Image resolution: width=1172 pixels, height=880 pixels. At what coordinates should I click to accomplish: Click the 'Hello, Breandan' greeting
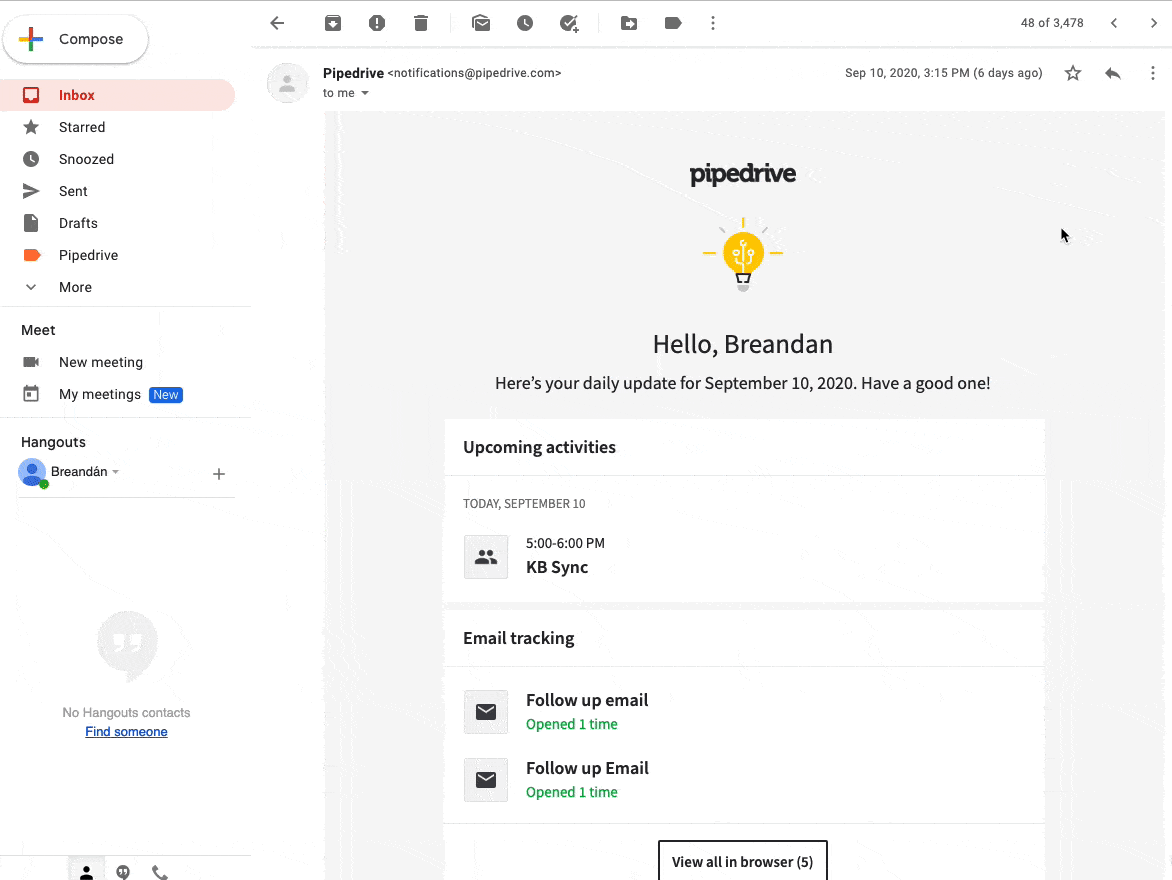743,345
